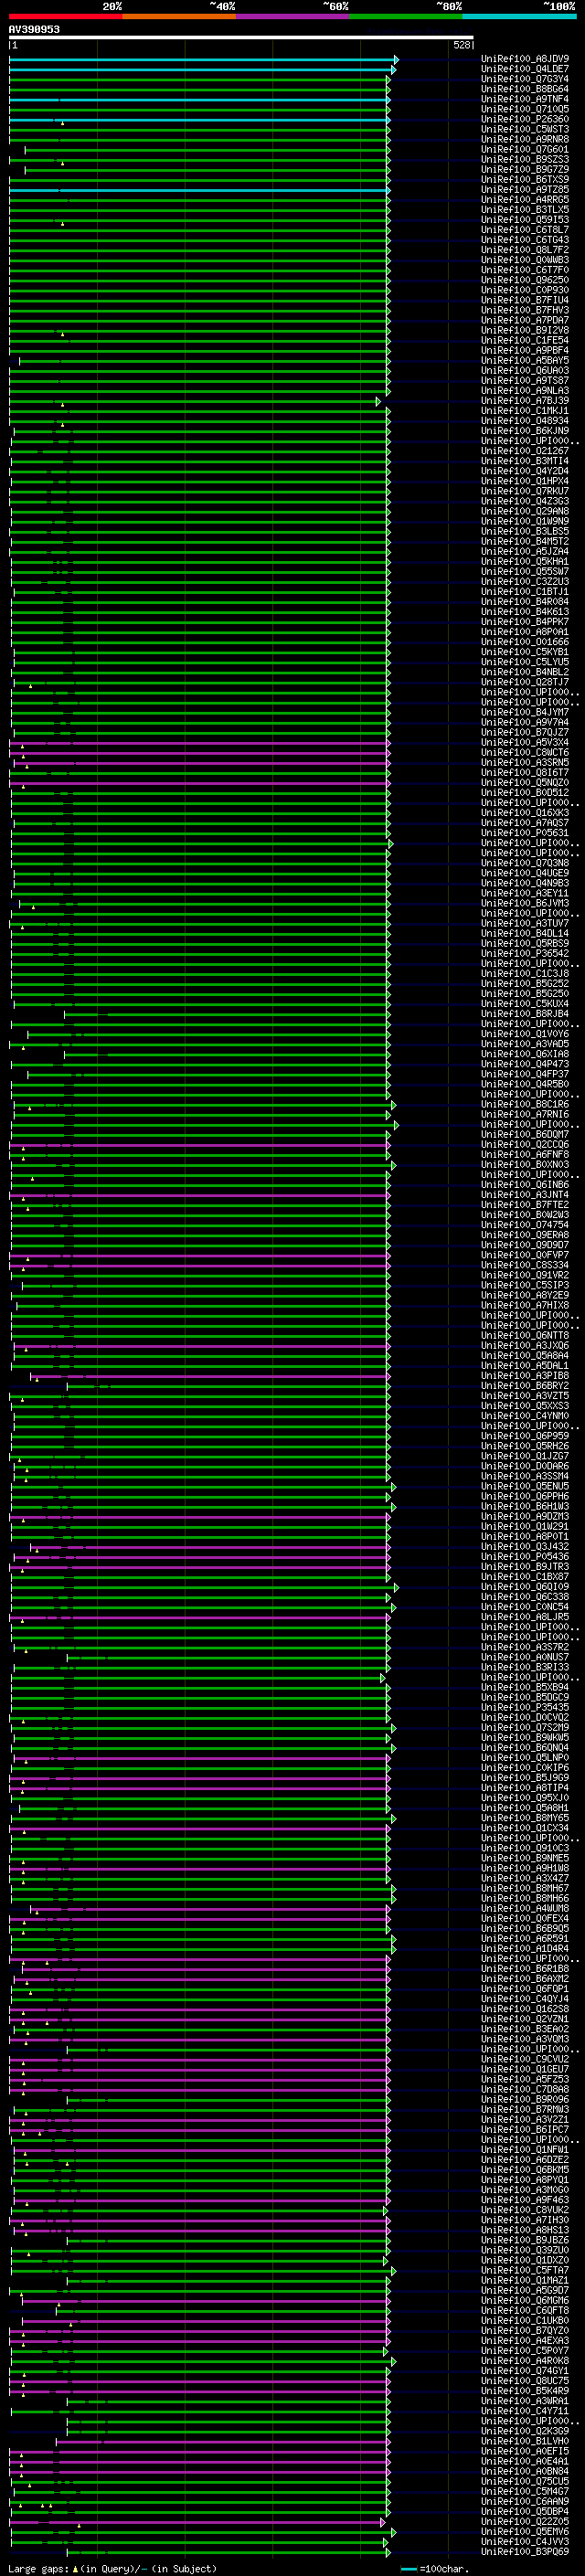Select label UniRef100_Q2CCQ6
The height and width of the screenshot is (2576, 585).
click(525, 1145)
